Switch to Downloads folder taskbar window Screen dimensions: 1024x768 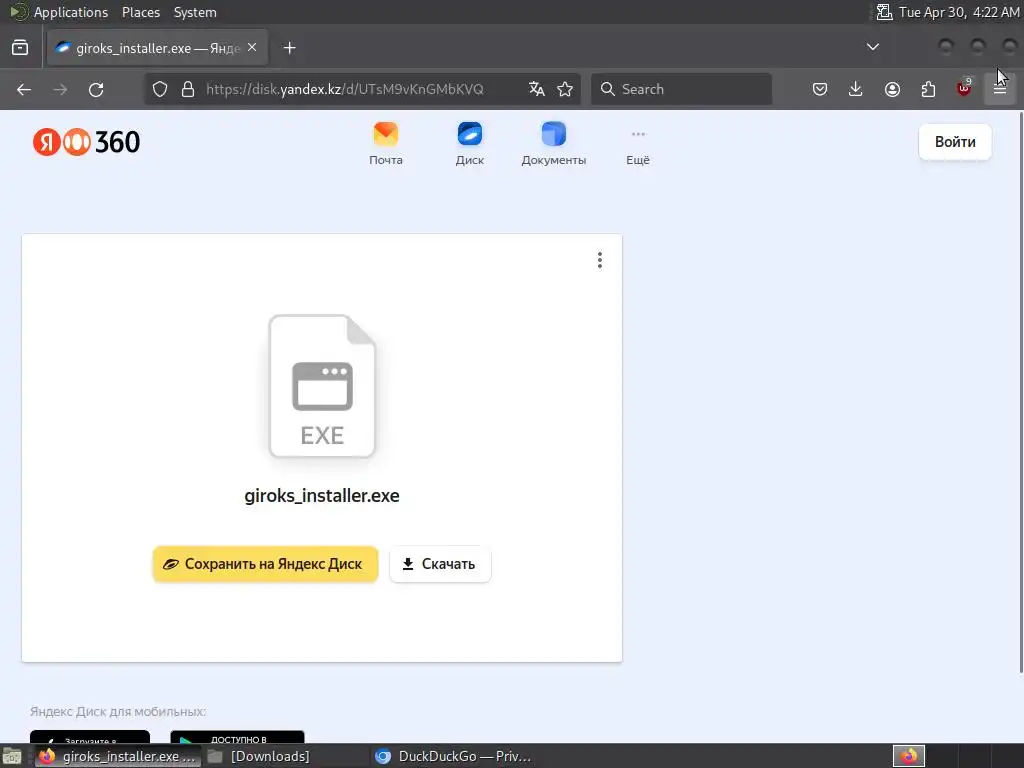point(260,756)
